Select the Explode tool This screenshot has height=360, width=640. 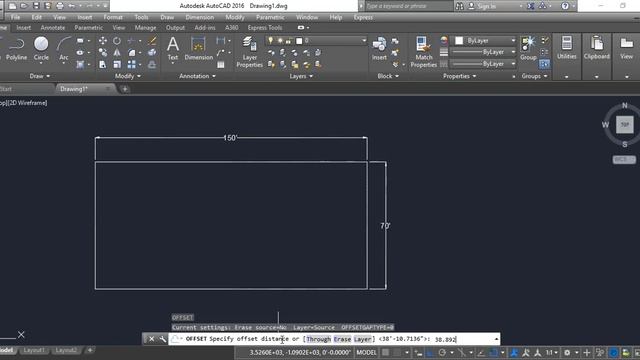point(152,53)
